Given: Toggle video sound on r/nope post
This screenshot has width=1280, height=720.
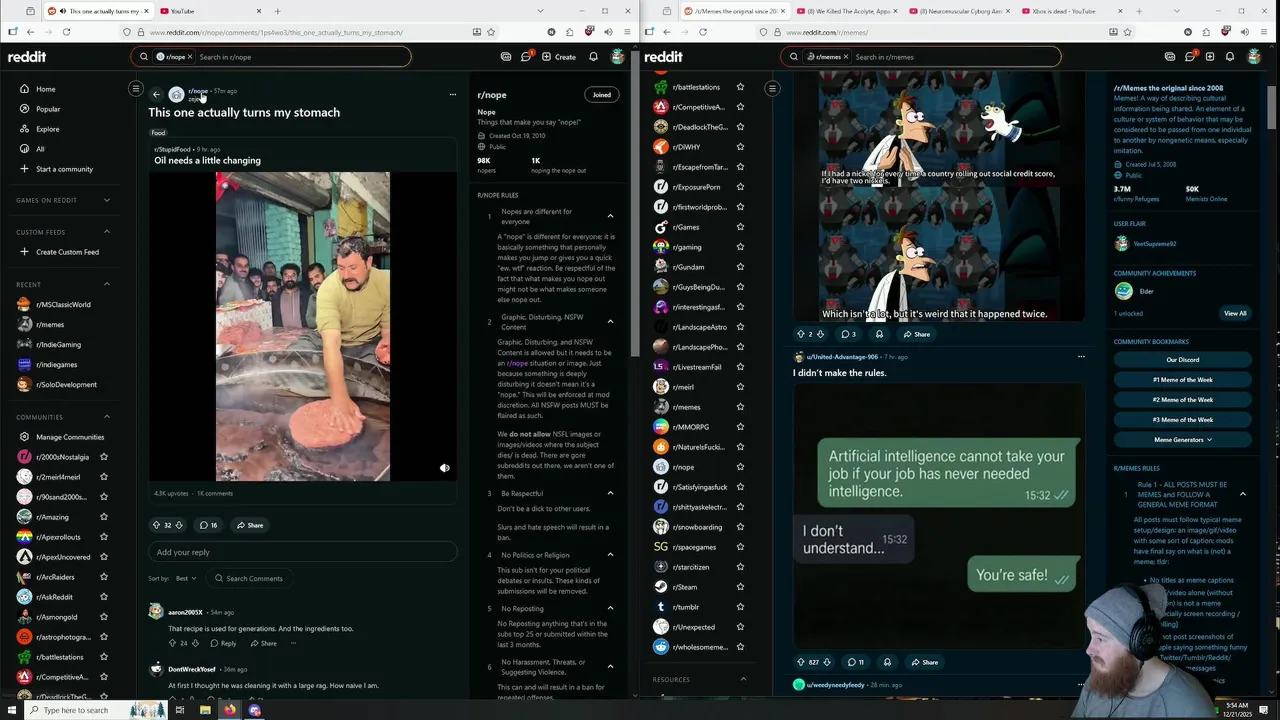Looking at the screenshot, I should (445, 468).
